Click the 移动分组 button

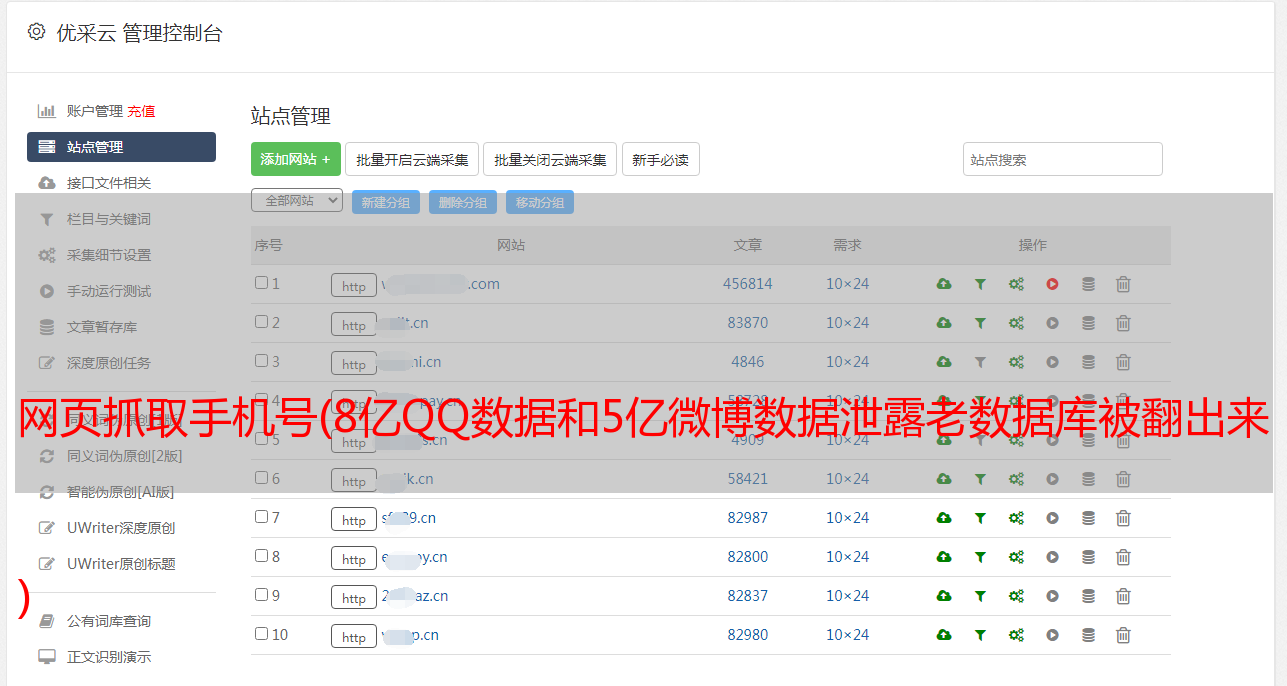(x=540, y=202)
